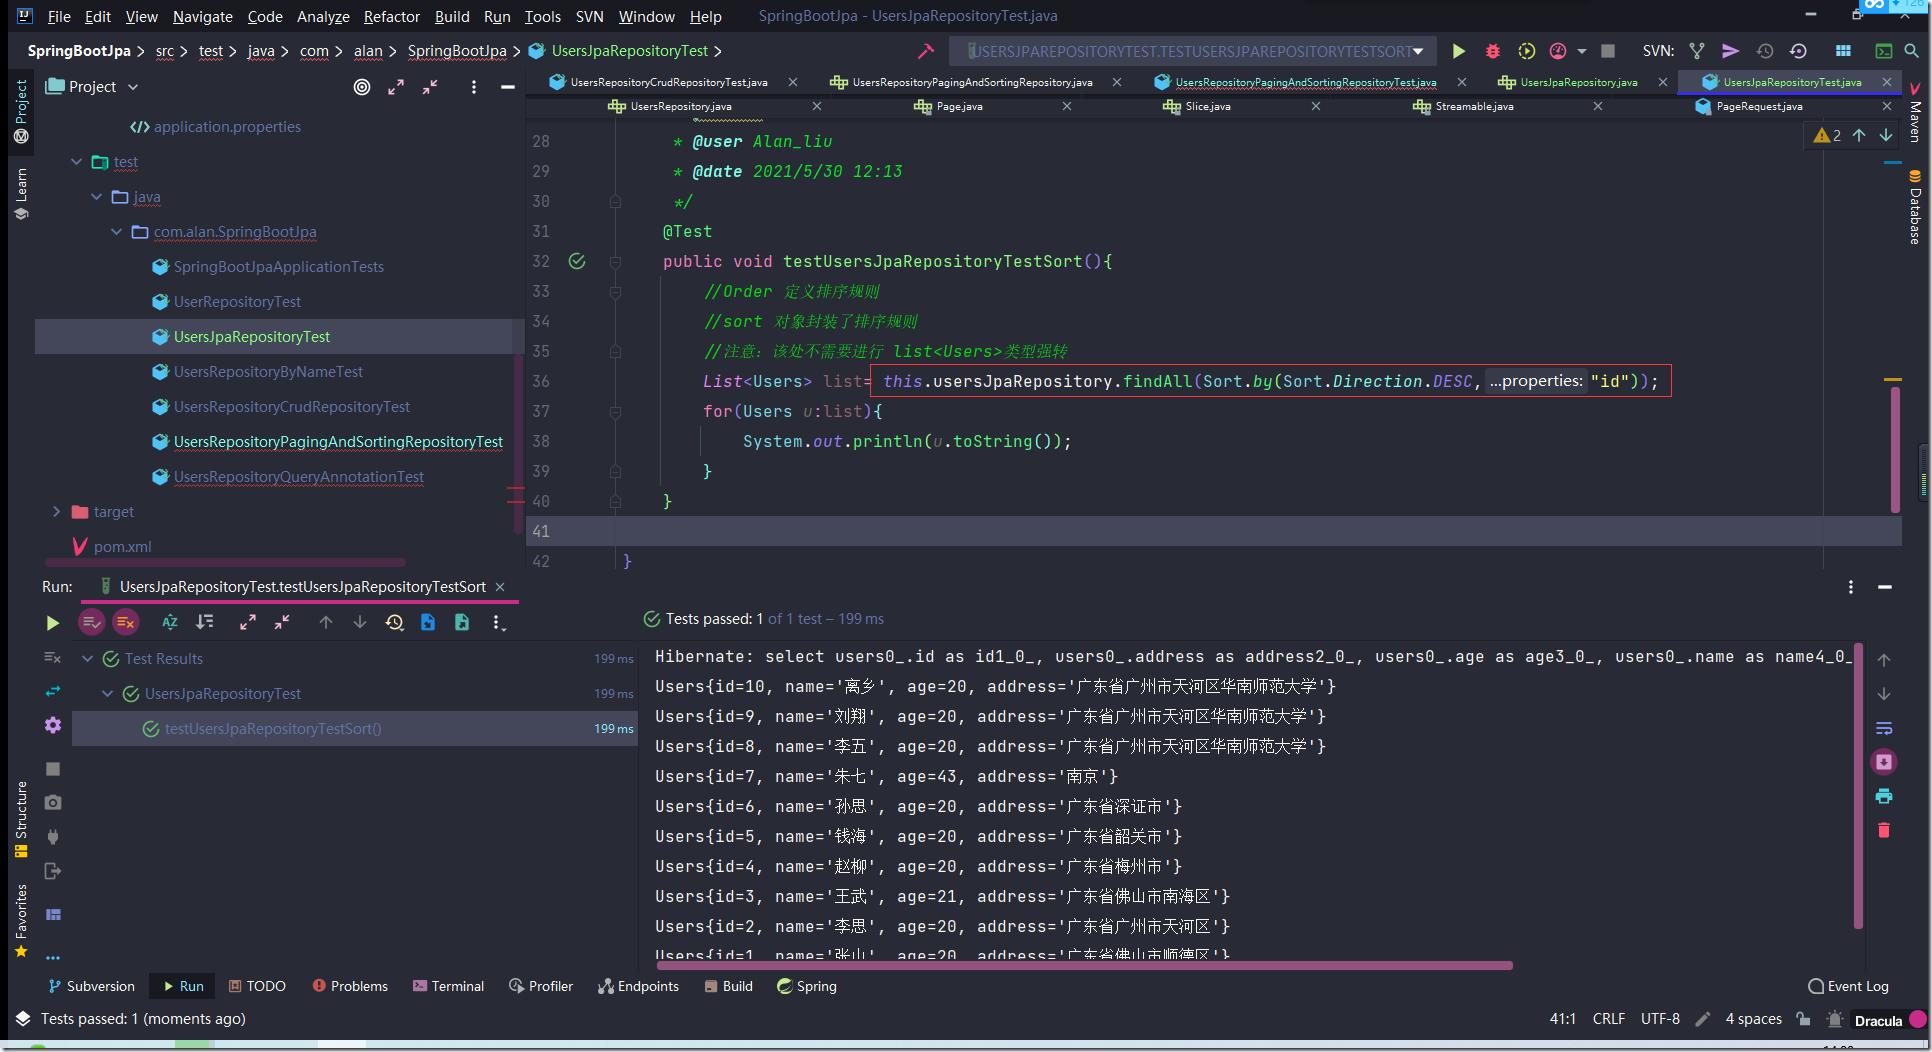Open the Event Log
The image size is (1932, 1052).
pos(1849,986)
